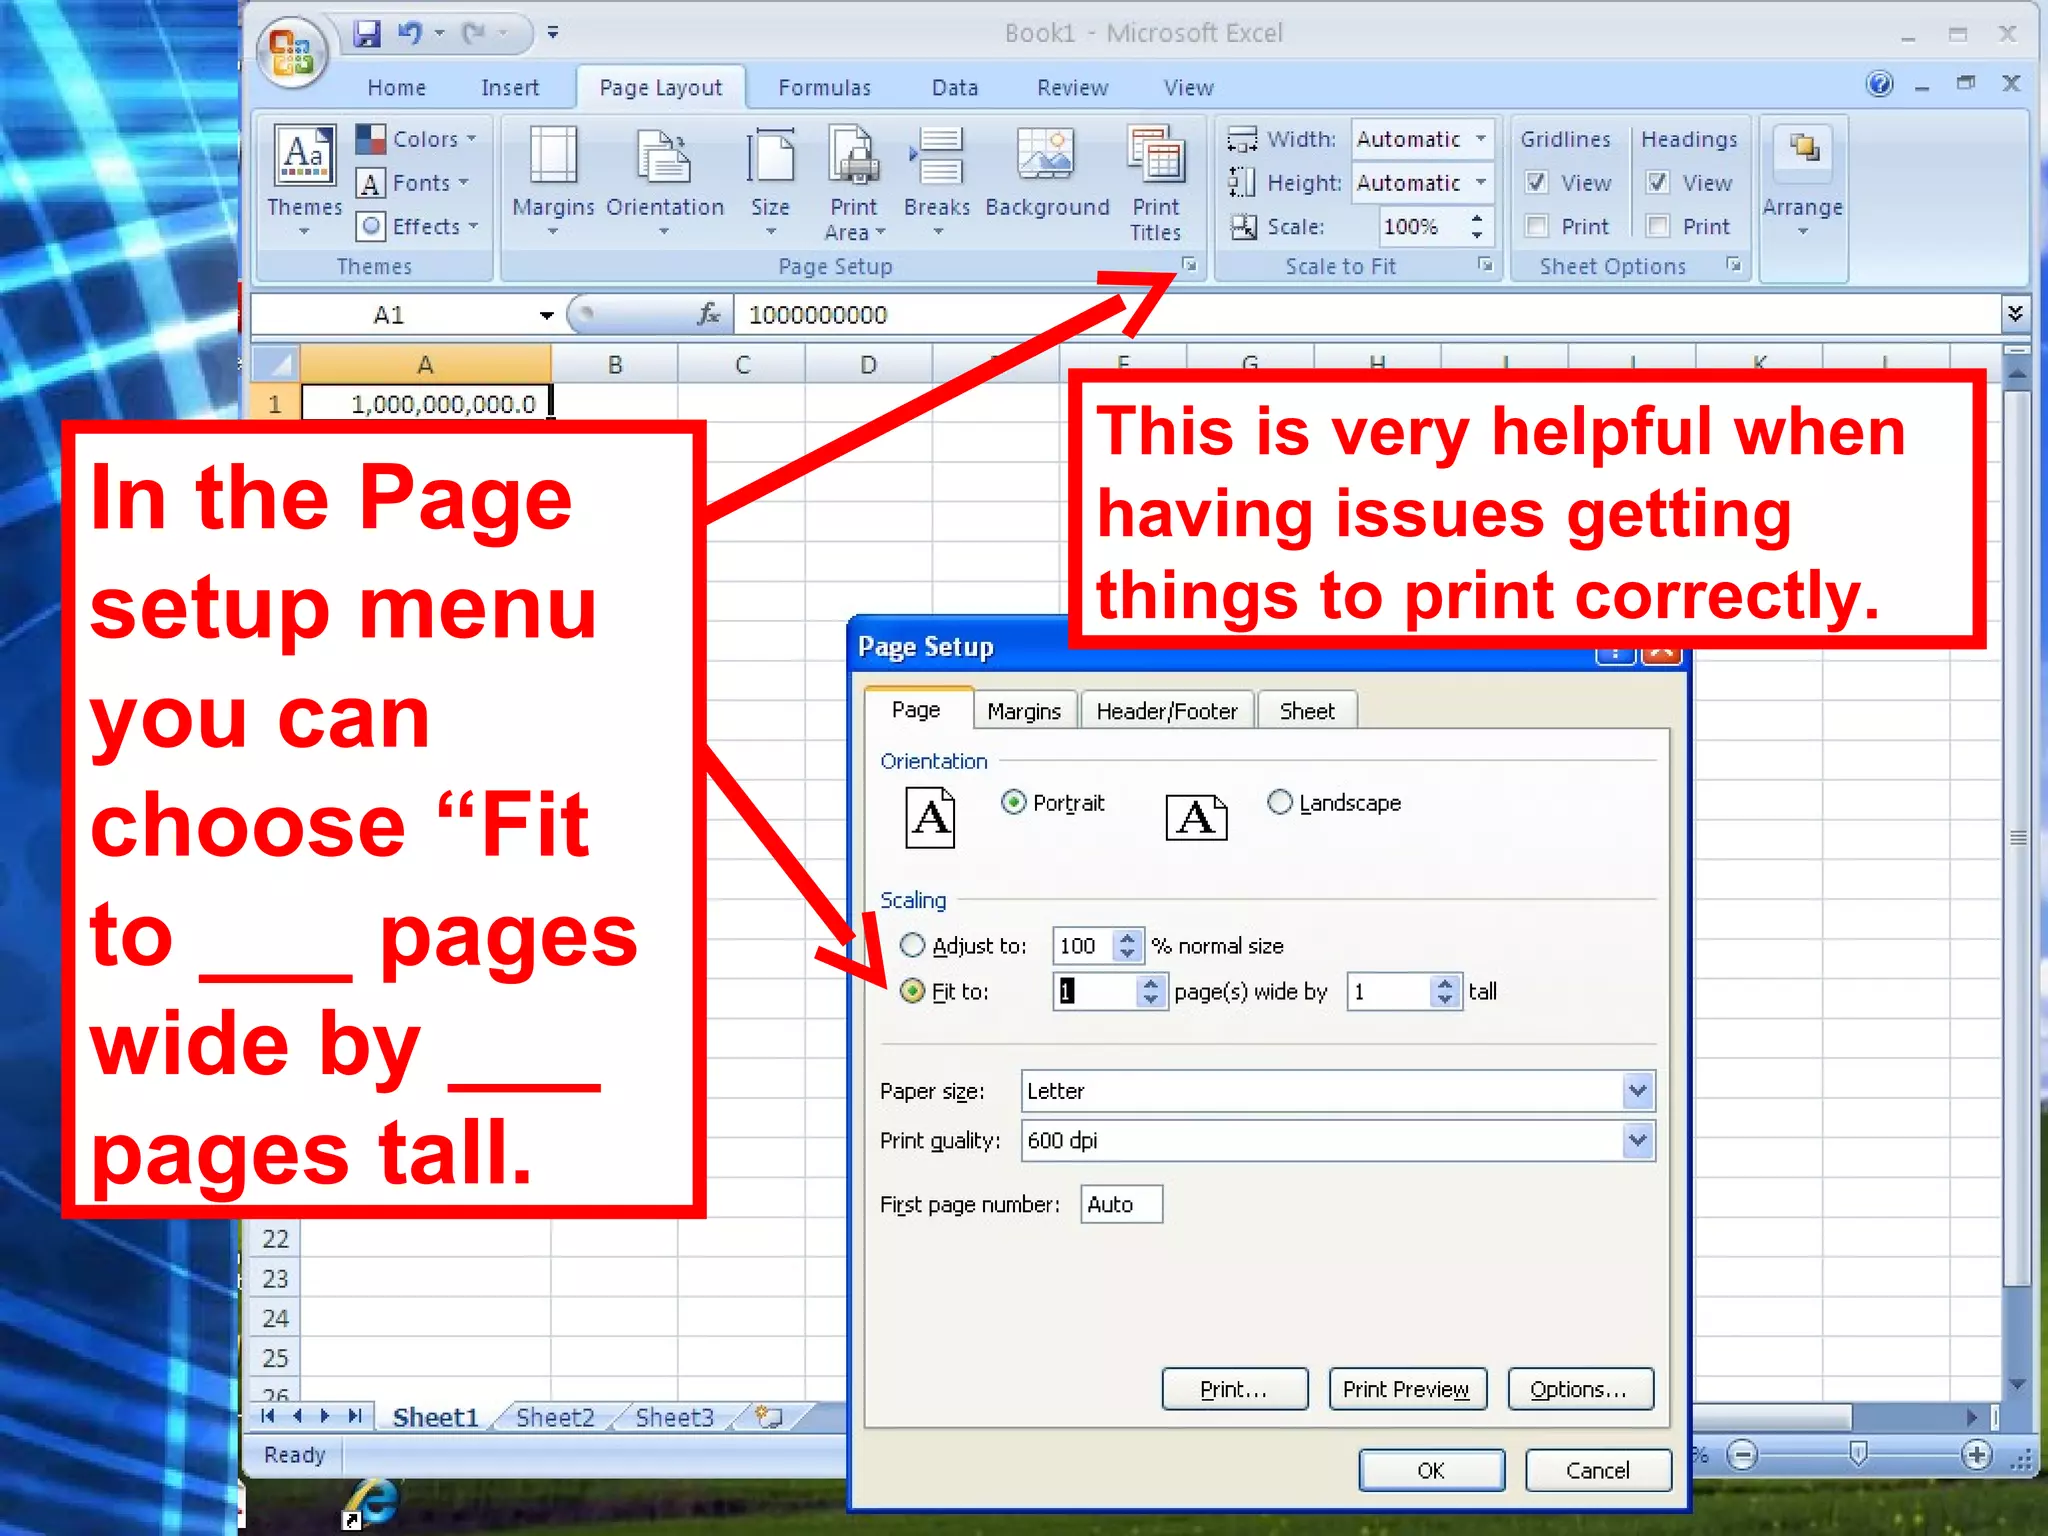This screenshot has height=1536, width=2048.
Task: Open Excel Help question mark
Action: click(1880, 84)
